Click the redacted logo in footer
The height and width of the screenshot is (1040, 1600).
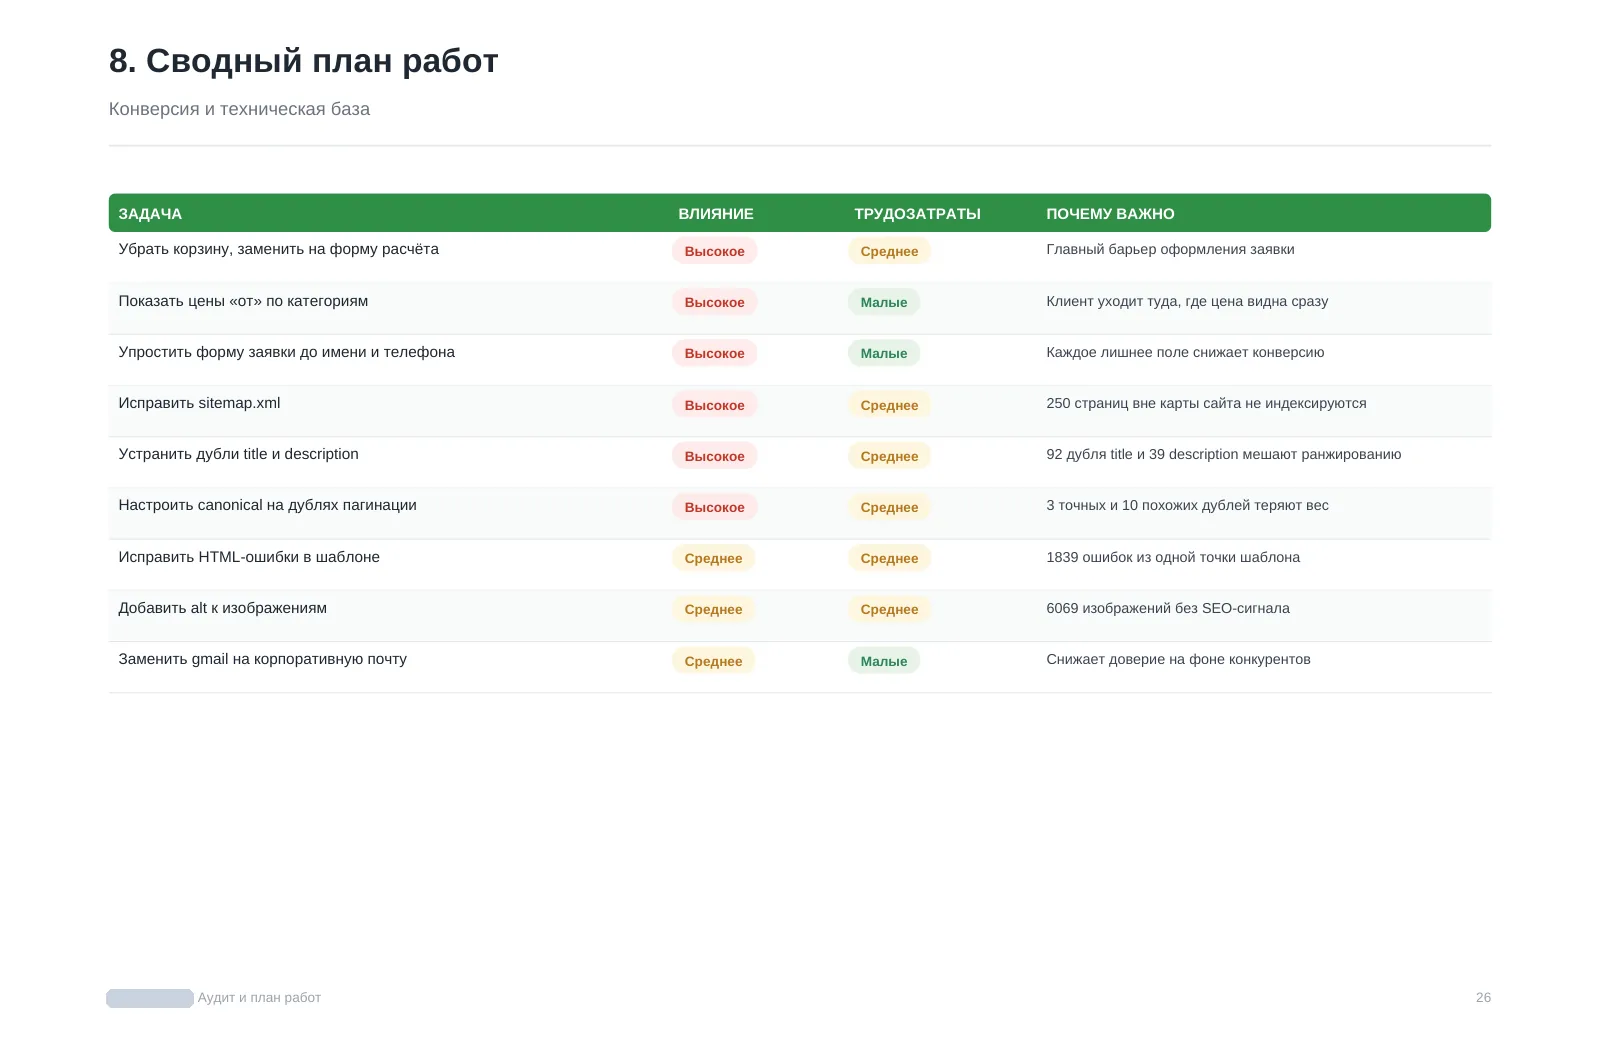coord(150,998)
